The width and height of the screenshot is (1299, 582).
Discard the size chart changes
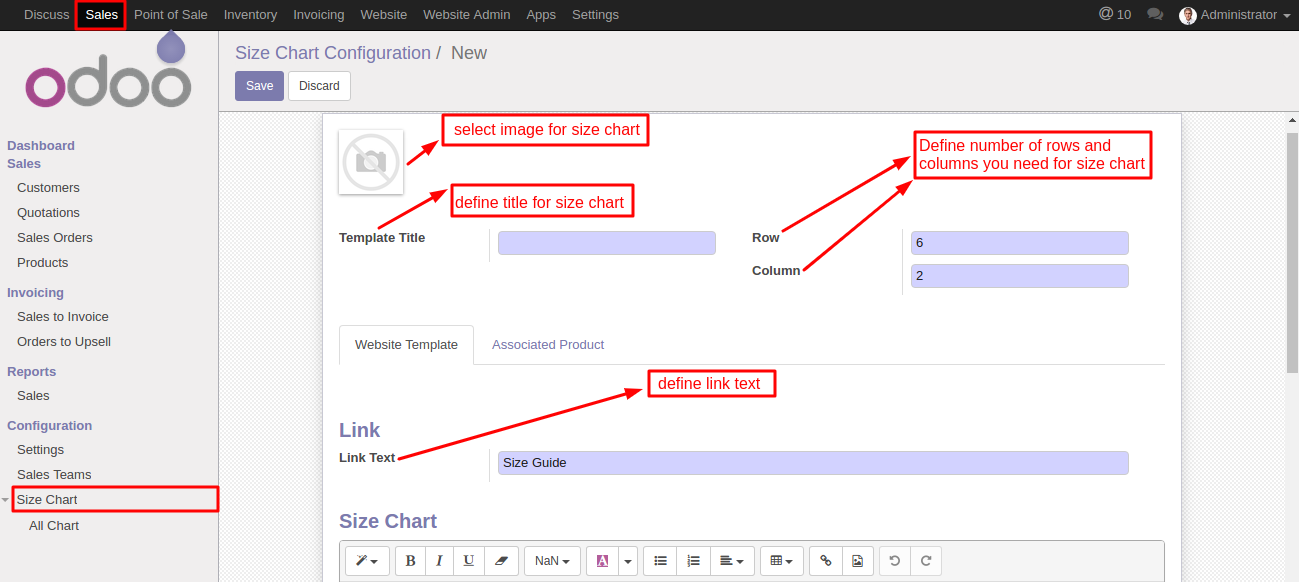(319, 85)
